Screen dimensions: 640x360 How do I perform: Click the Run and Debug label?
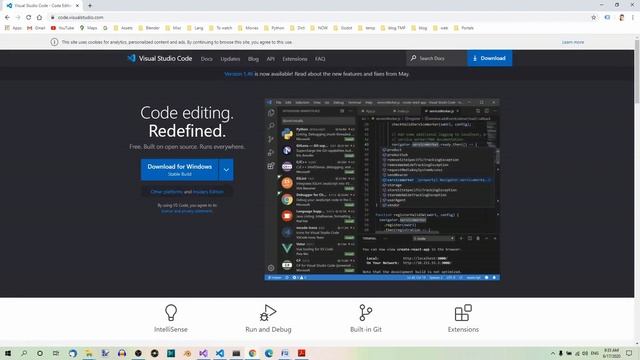268,329
